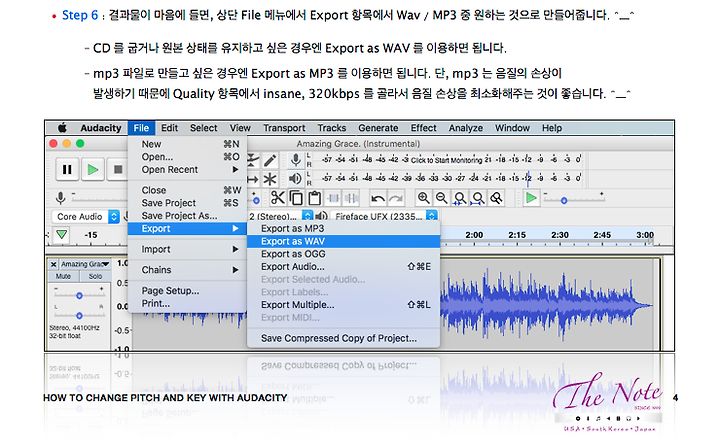Click the Redo arrow icon
Image resolution: width=720 pixels, height=444 pixels.
(396, 198)
